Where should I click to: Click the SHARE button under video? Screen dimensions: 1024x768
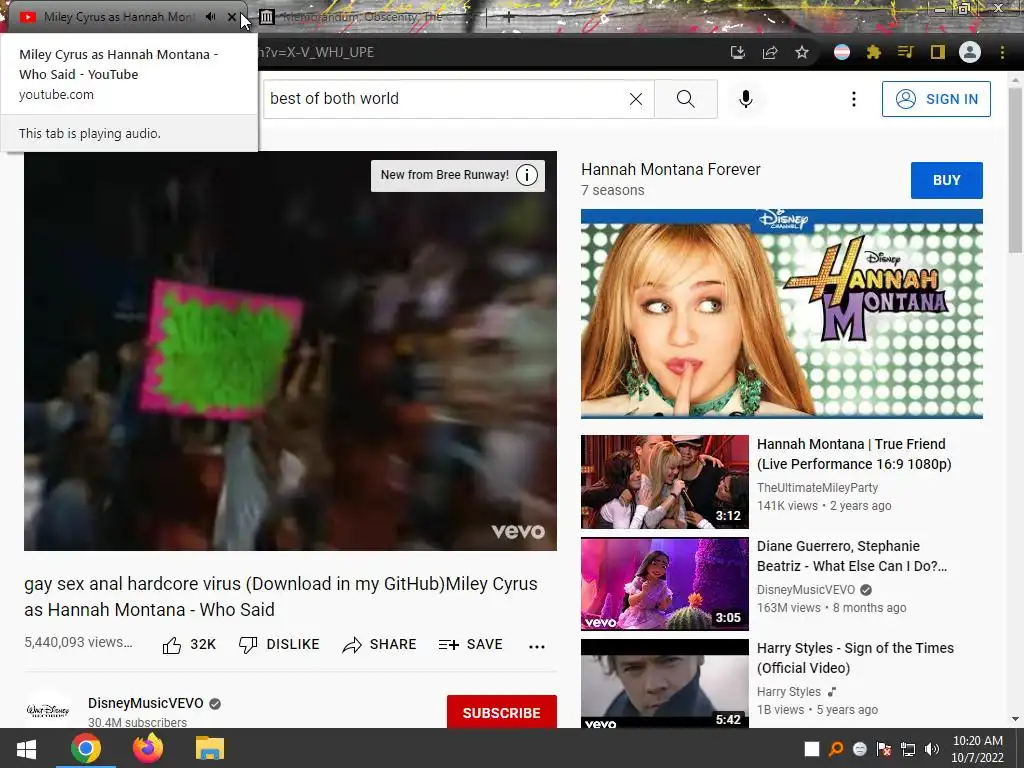click(379, 645)
